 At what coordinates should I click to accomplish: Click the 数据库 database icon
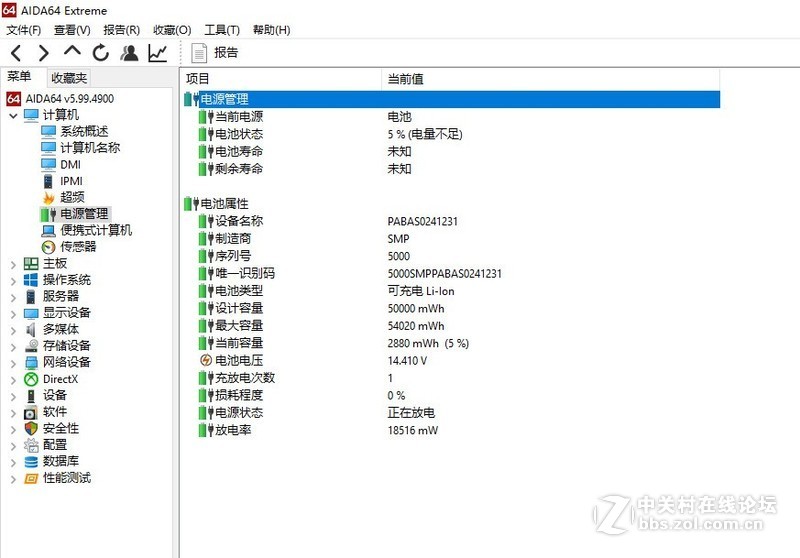(x=31, y=462)
